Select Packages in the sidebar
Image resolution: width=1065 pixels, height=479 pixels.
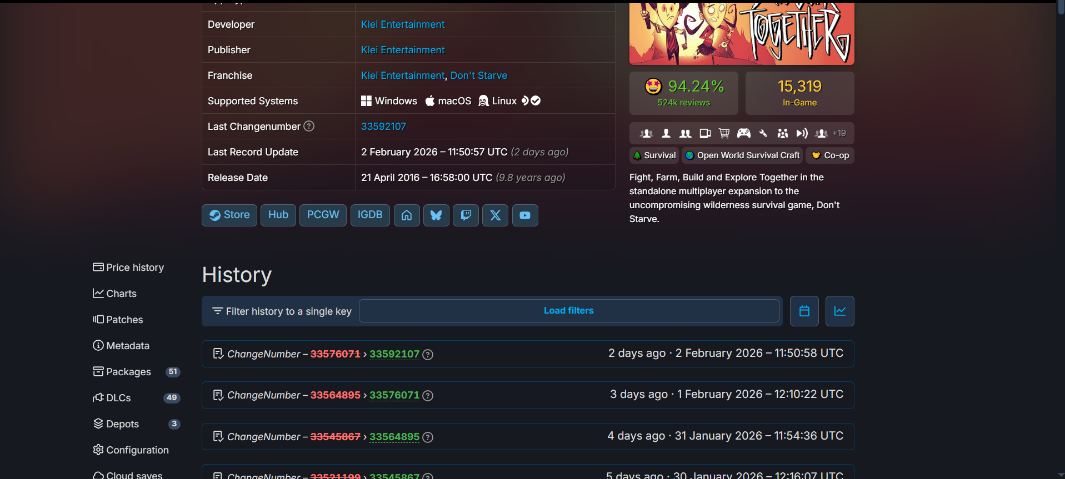pyautogui.click(x=128, y=372)
